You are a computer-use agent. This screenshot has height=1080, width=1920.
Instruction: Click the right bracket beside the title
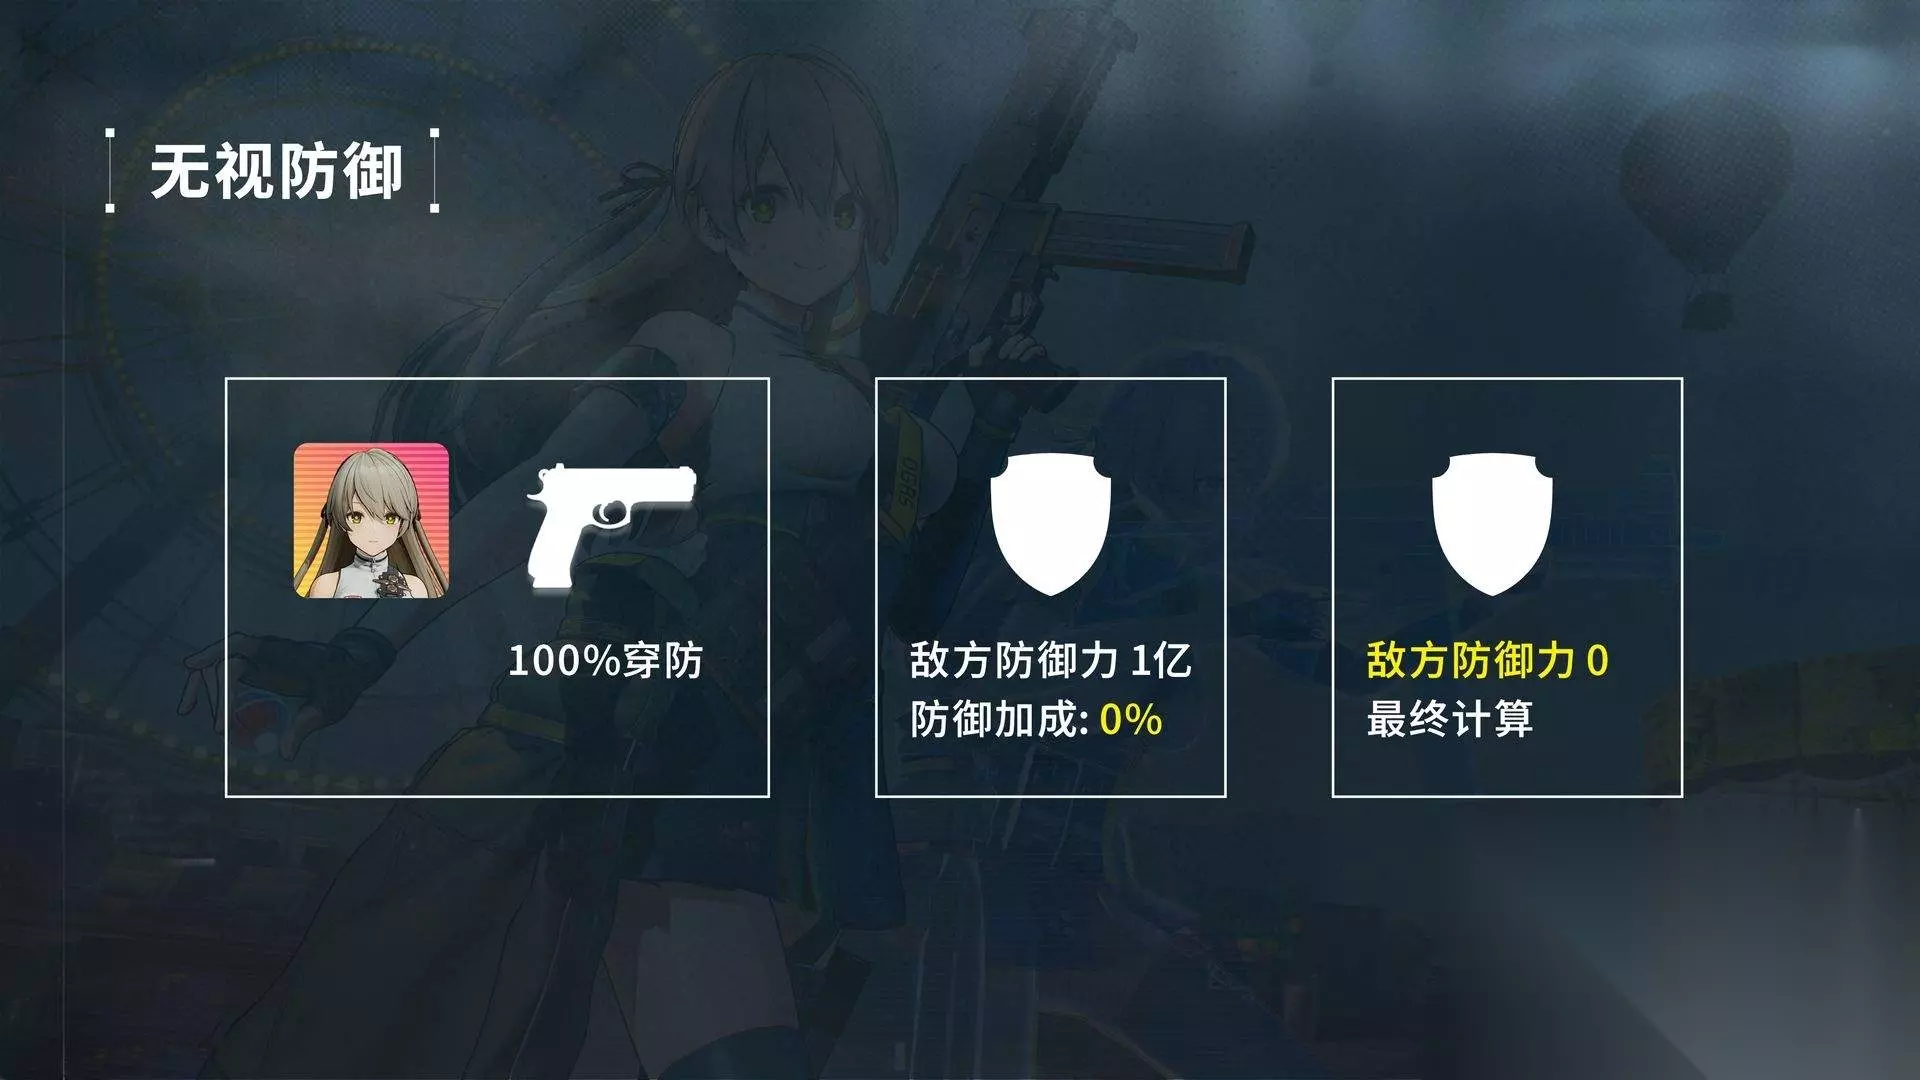[x=434, y=170]
